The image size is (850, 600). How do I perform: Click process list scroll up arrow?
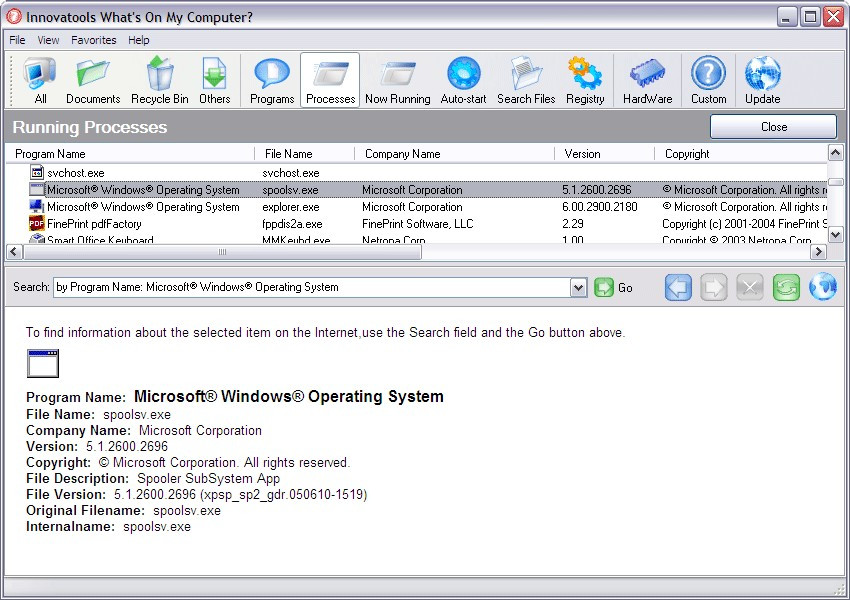pyautogui.click(x=835, y=153)
